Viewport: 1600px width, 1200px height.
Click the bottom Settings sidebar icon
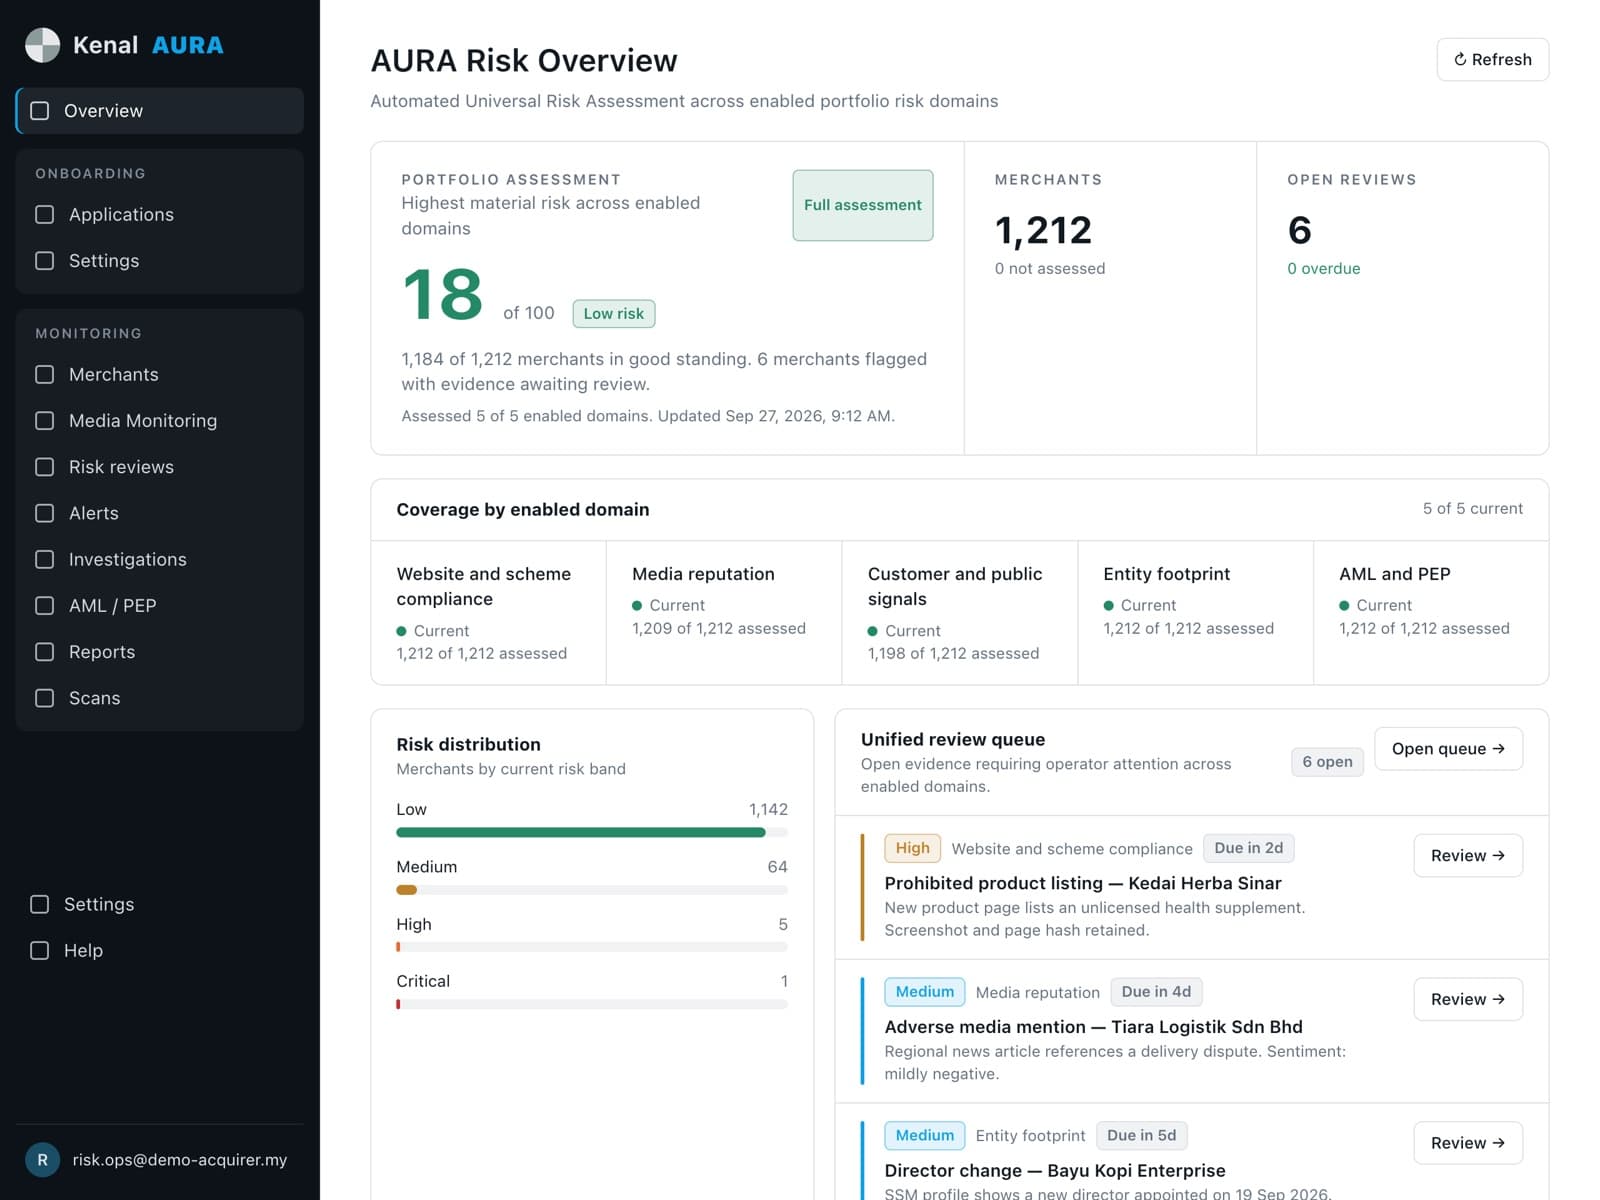[40, 905]
